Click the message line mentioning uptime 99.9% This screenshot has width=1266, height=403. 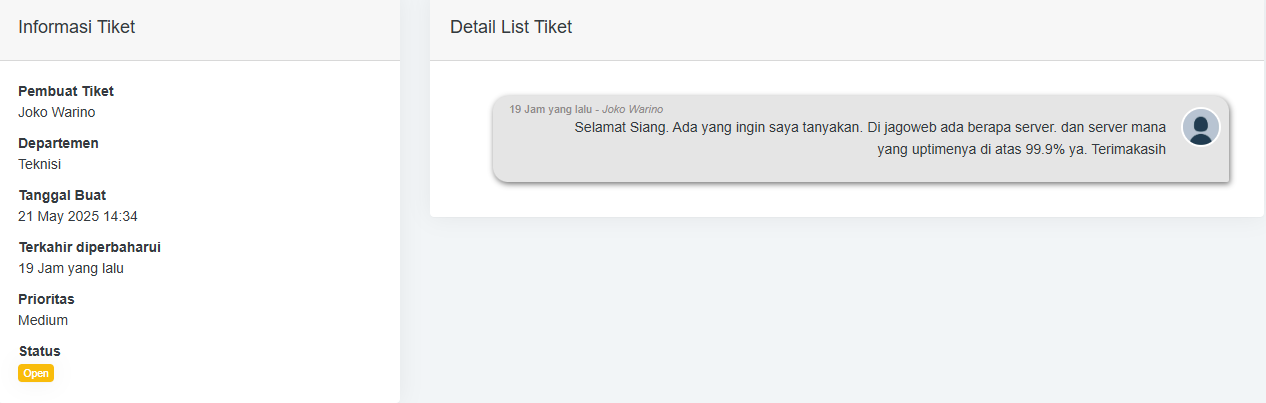pyautogui.click(x=1022, y=150)
